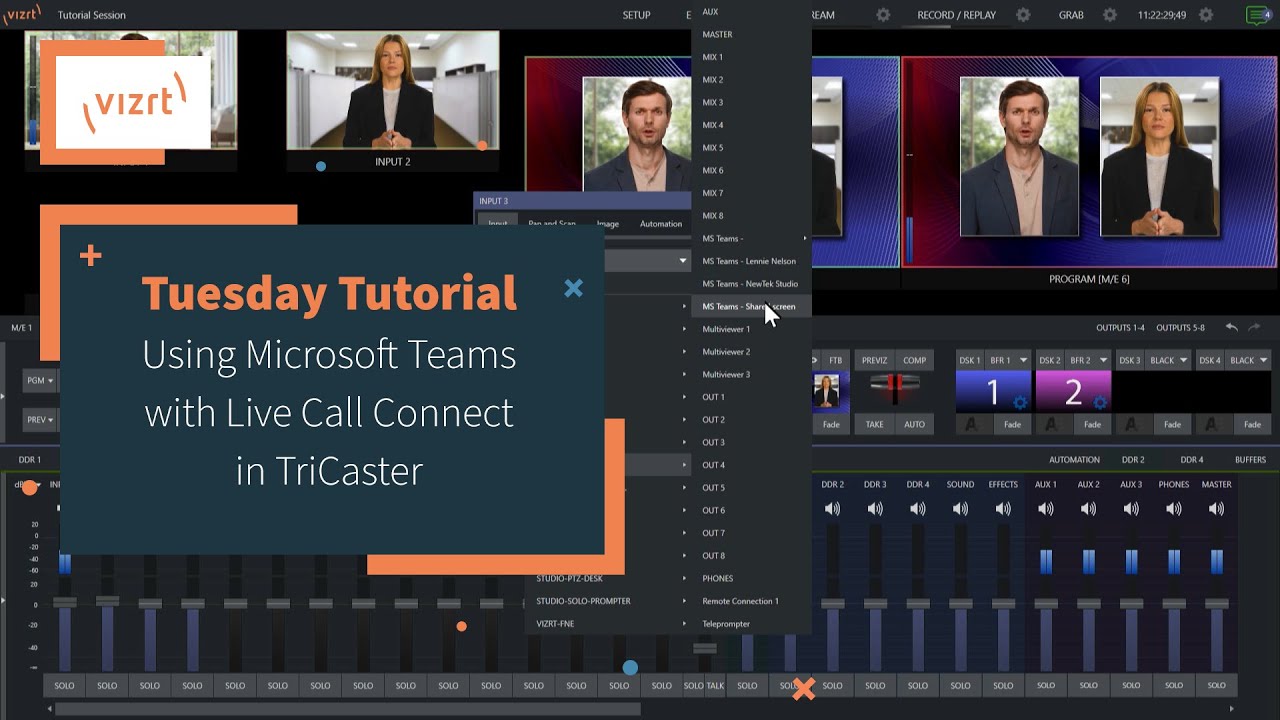Toggle SOLO on the SOUND channel
The width and height of the screenshot is (1280, 720).
(x=960, y=685)
